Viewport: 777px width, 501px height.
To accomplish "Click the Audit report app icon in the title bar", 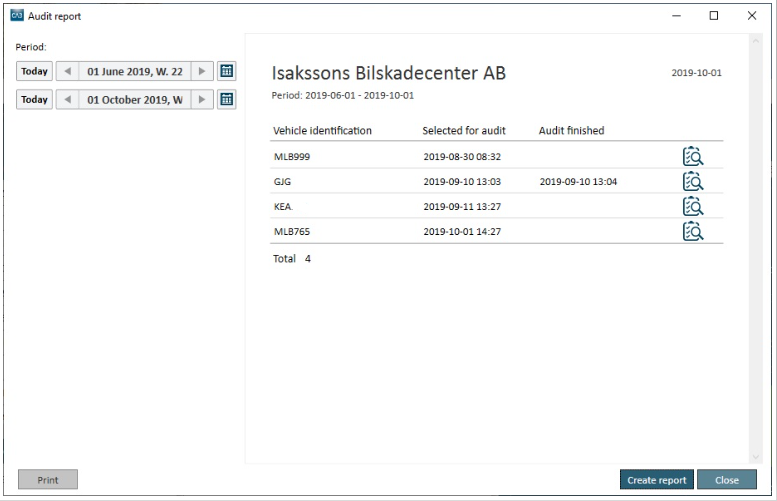I will pos(17,15).
